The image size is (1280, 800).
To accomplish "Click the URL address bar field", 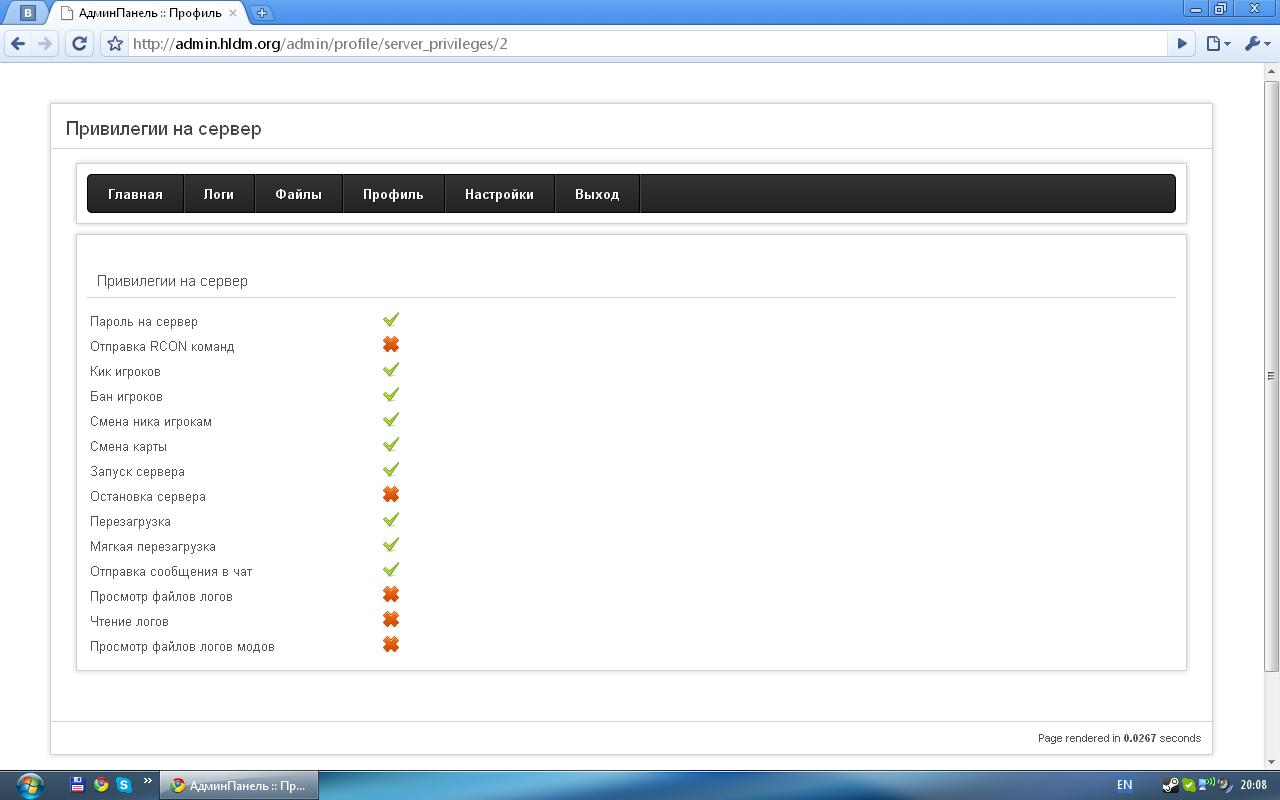I will [x=640, y=44].
